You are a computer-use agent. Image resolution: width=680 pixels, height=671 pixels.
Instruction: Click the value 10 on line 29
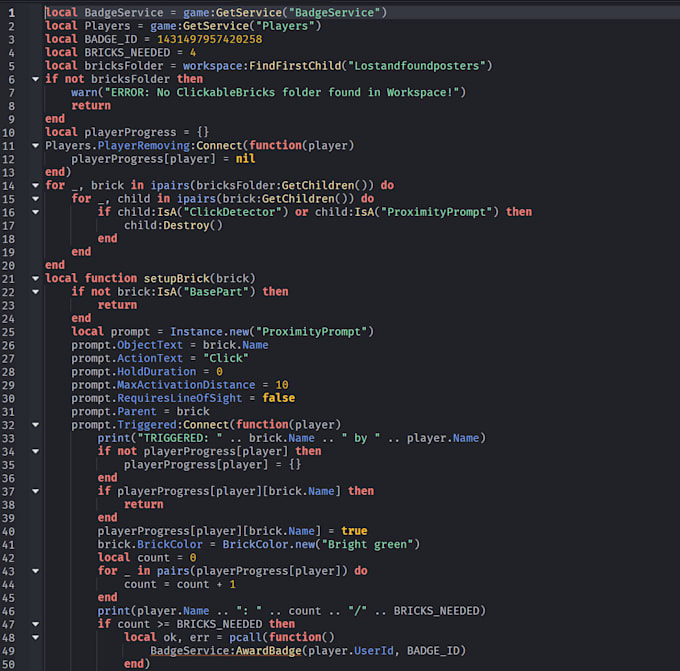point(282,385)
